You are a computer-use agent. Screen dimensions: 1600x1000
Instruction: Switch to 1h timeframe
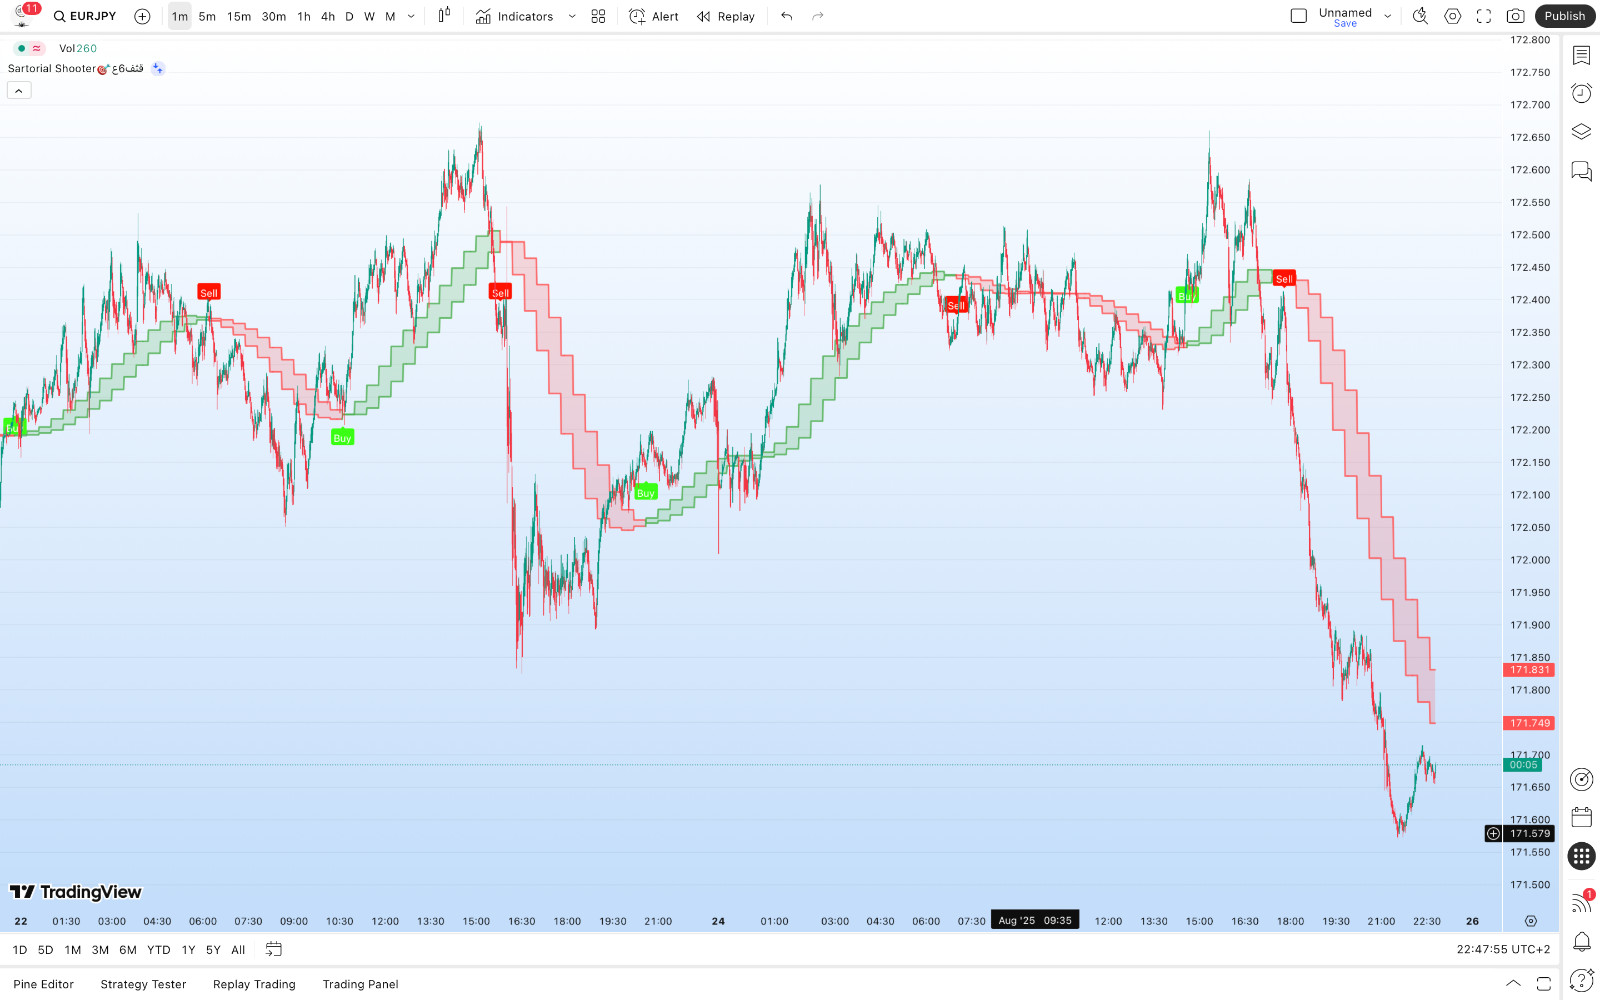(x=304, y=16)
